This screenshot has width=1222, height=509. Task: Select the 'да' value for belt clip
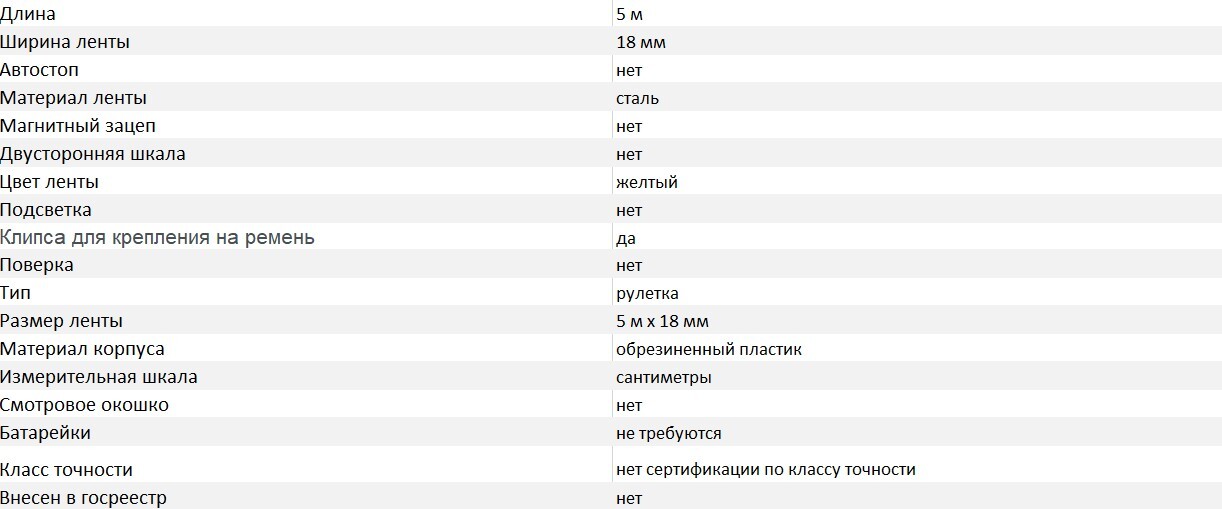coord(626,238)
